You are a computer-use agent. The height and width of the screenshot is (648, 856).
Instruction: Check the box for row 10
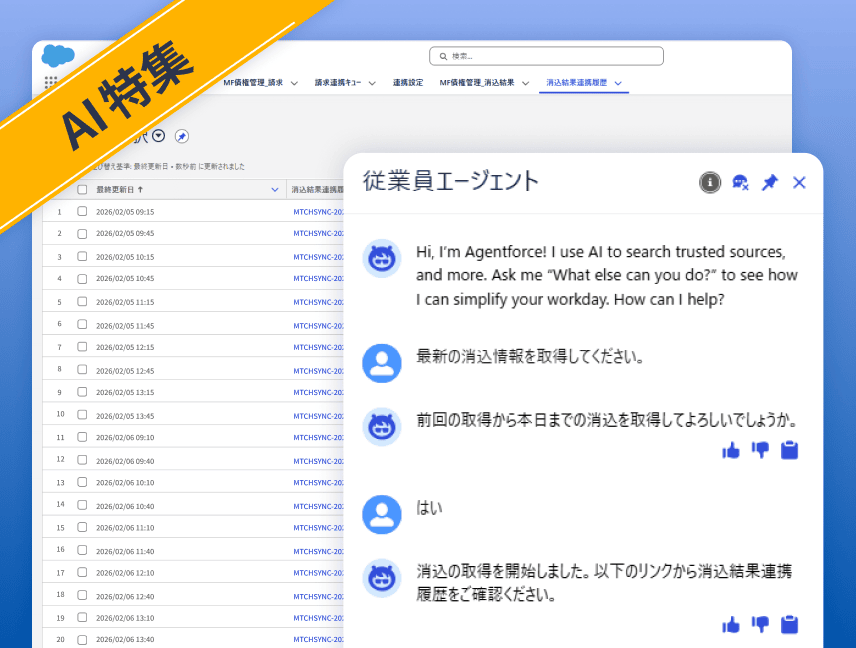click(x=82, y=414)
